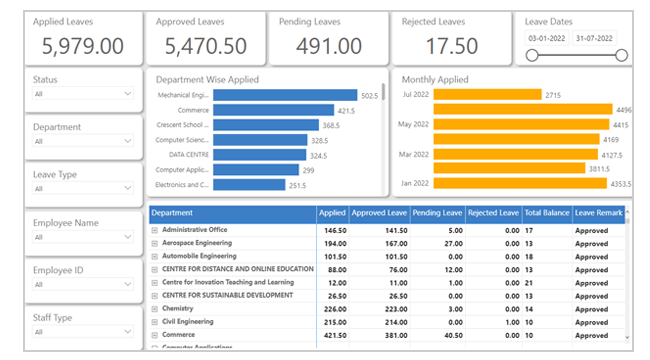Viewport: 650px width, 360px height.
Task: Click Applied value 146.50 for Administrative Office
Action: click(335, 231)
